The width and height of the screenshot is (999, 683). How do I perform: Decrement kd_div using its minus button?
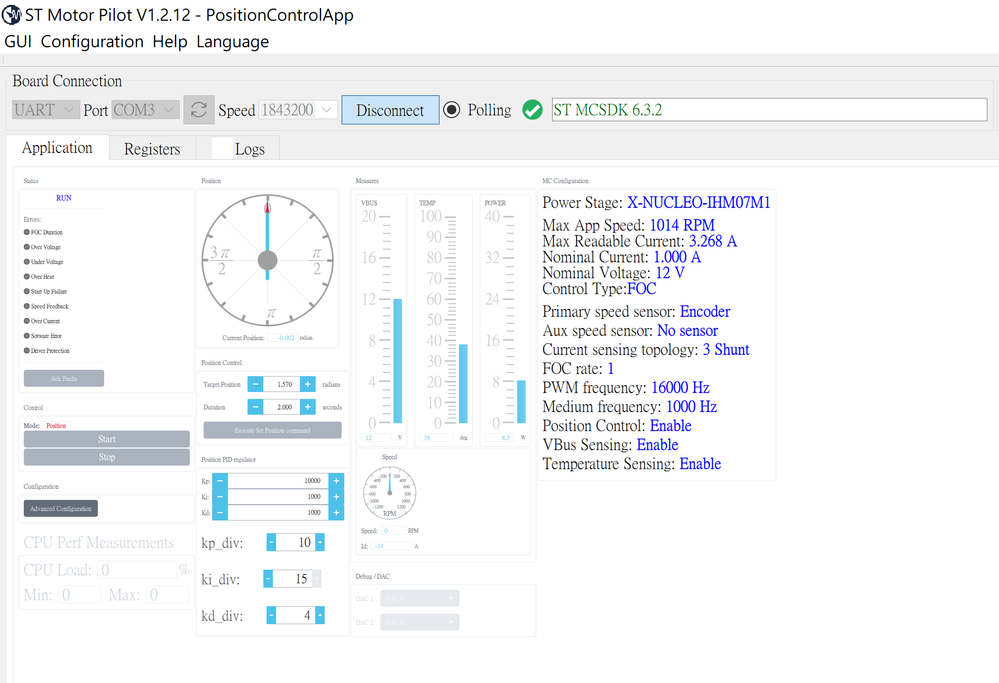click(271, 615)
